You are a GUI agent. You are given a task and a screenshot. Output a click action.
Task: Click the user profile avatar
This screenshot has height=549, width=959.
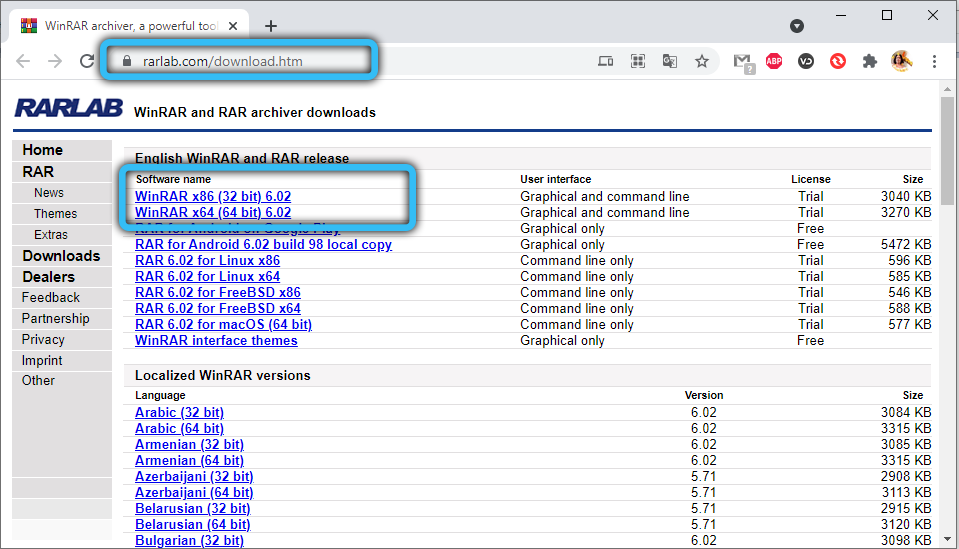click(901, 61)
